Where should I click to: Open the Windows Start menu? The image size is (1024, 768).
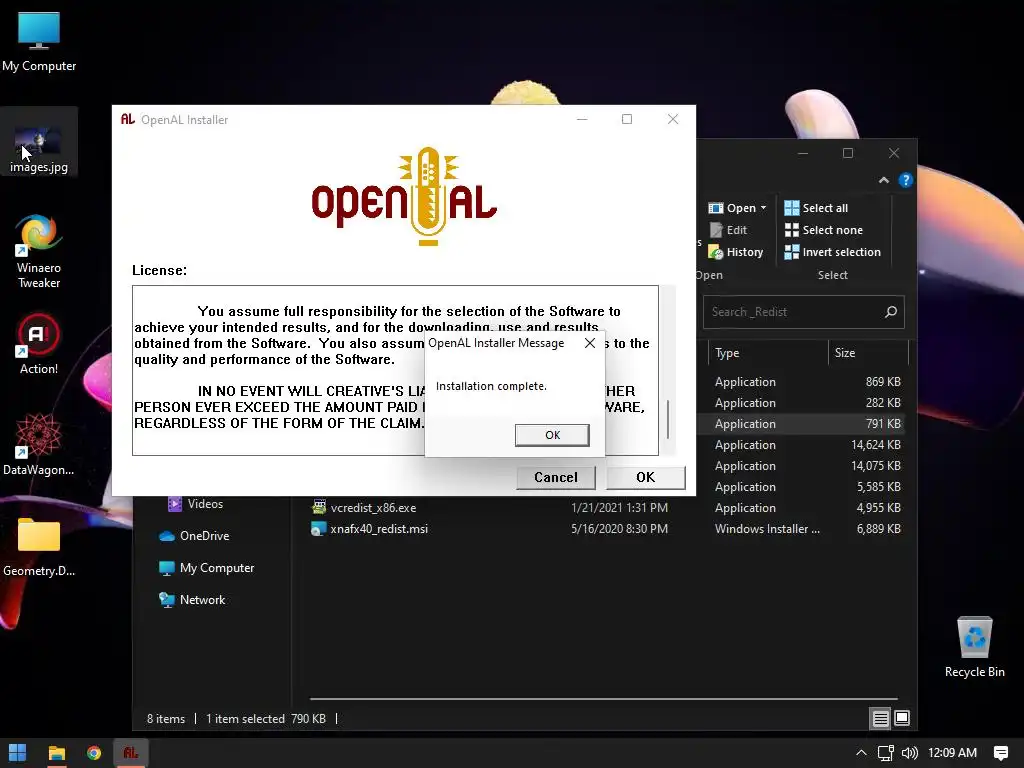click(x=18, y=753)
